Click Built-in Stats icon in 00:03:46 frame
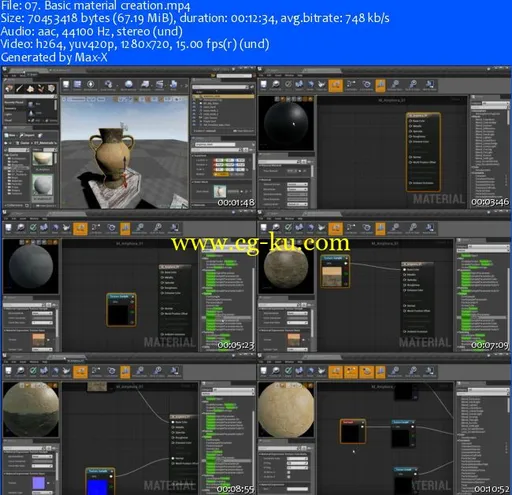 click(413, 85)
